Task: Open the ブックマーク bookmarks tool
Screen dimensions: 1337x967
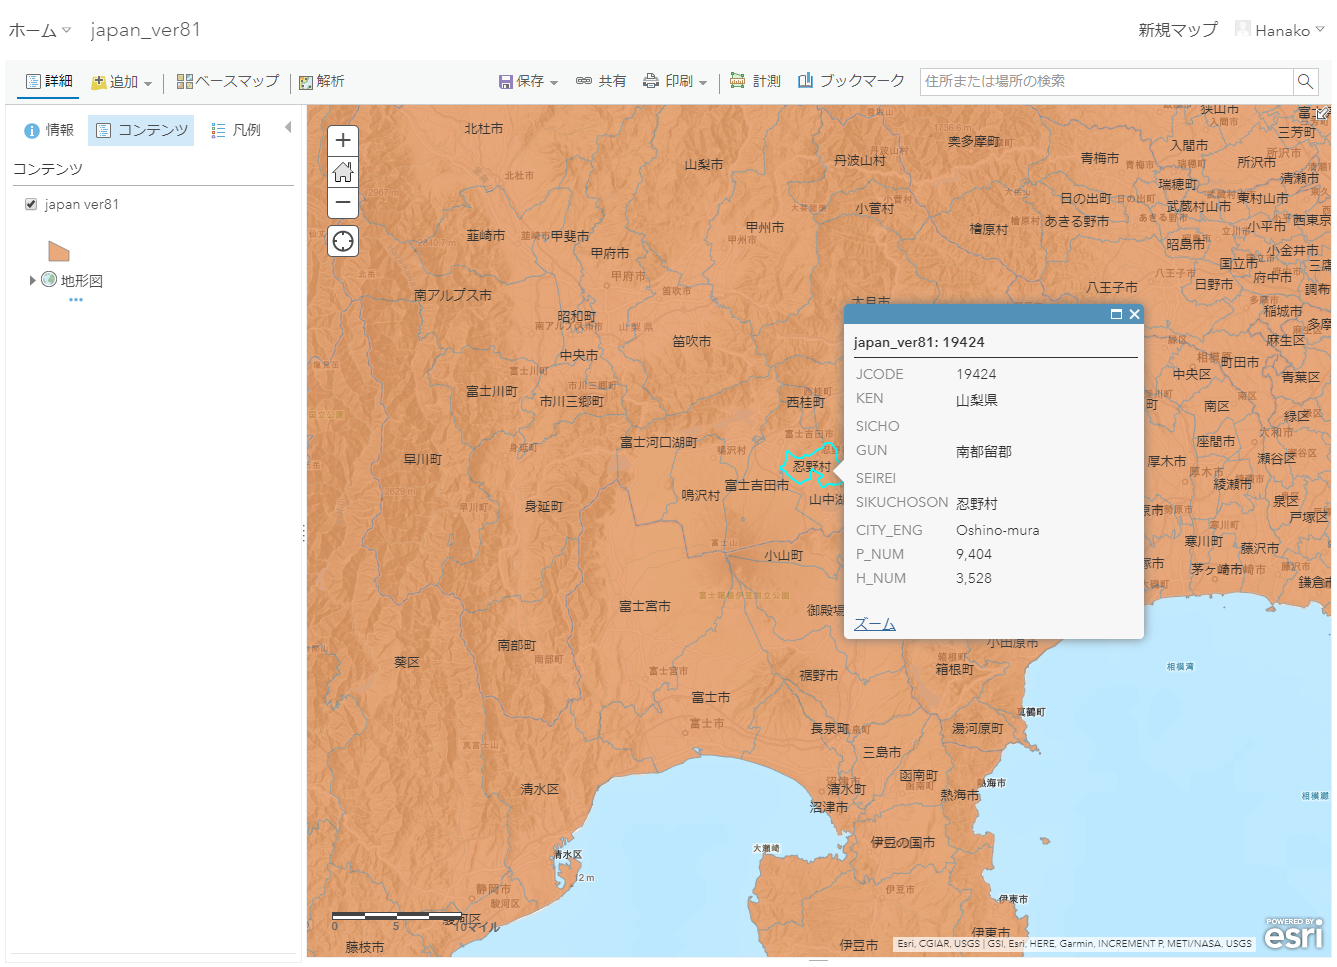Action: 851,81
